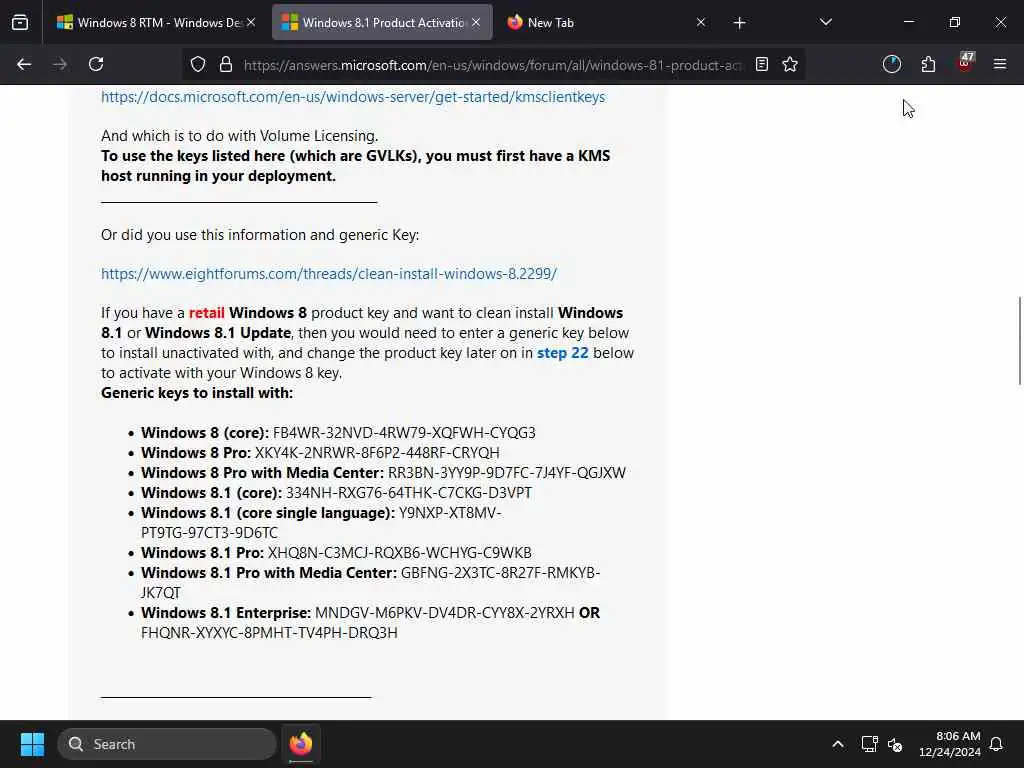Open Firefox application hamburger menu
Viewport: 1024px width, 768px height.
(1000, 64)
